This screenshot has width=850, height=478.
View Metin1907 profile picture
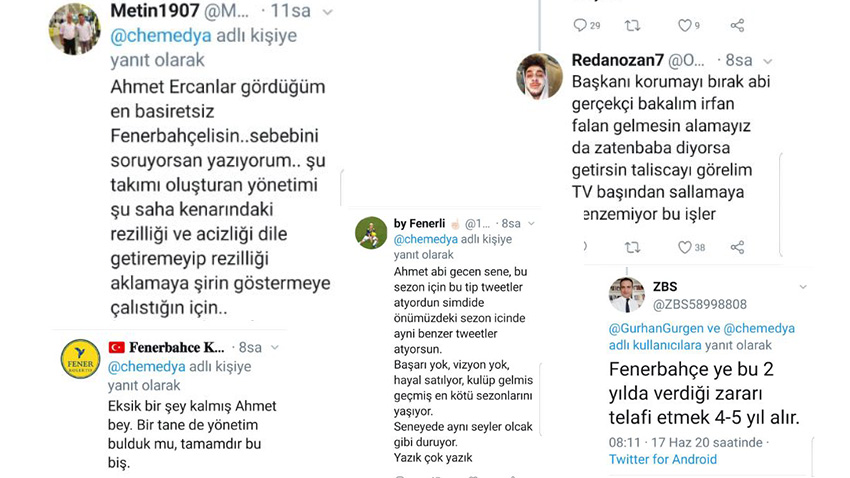[73, 31]
